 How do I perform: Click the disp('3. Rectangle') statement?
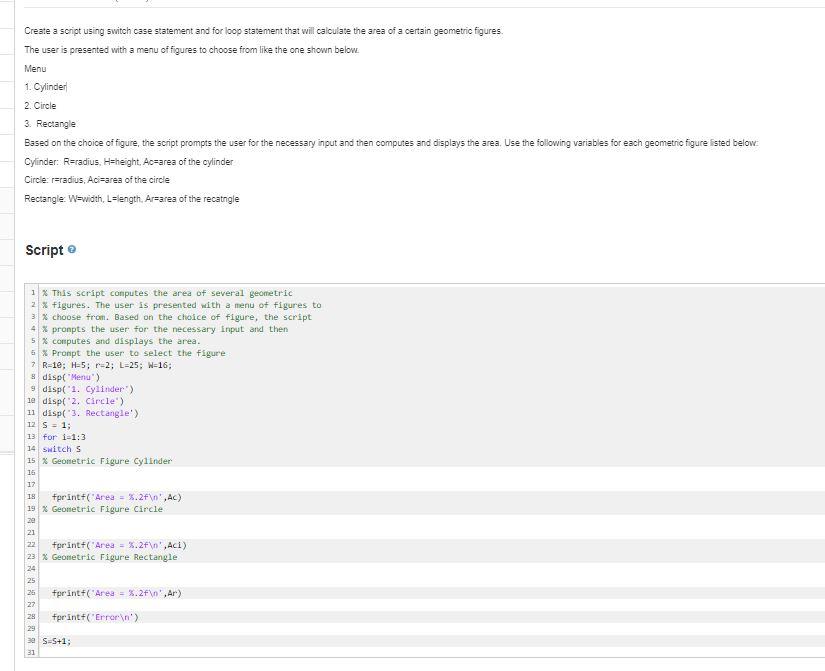(85, 413)
